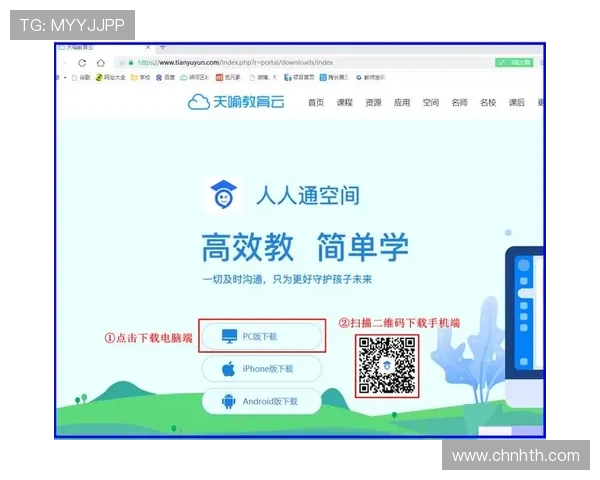
Task: Click the 人人通空间 graduation-cap app icon
Action: click(223, 195)
